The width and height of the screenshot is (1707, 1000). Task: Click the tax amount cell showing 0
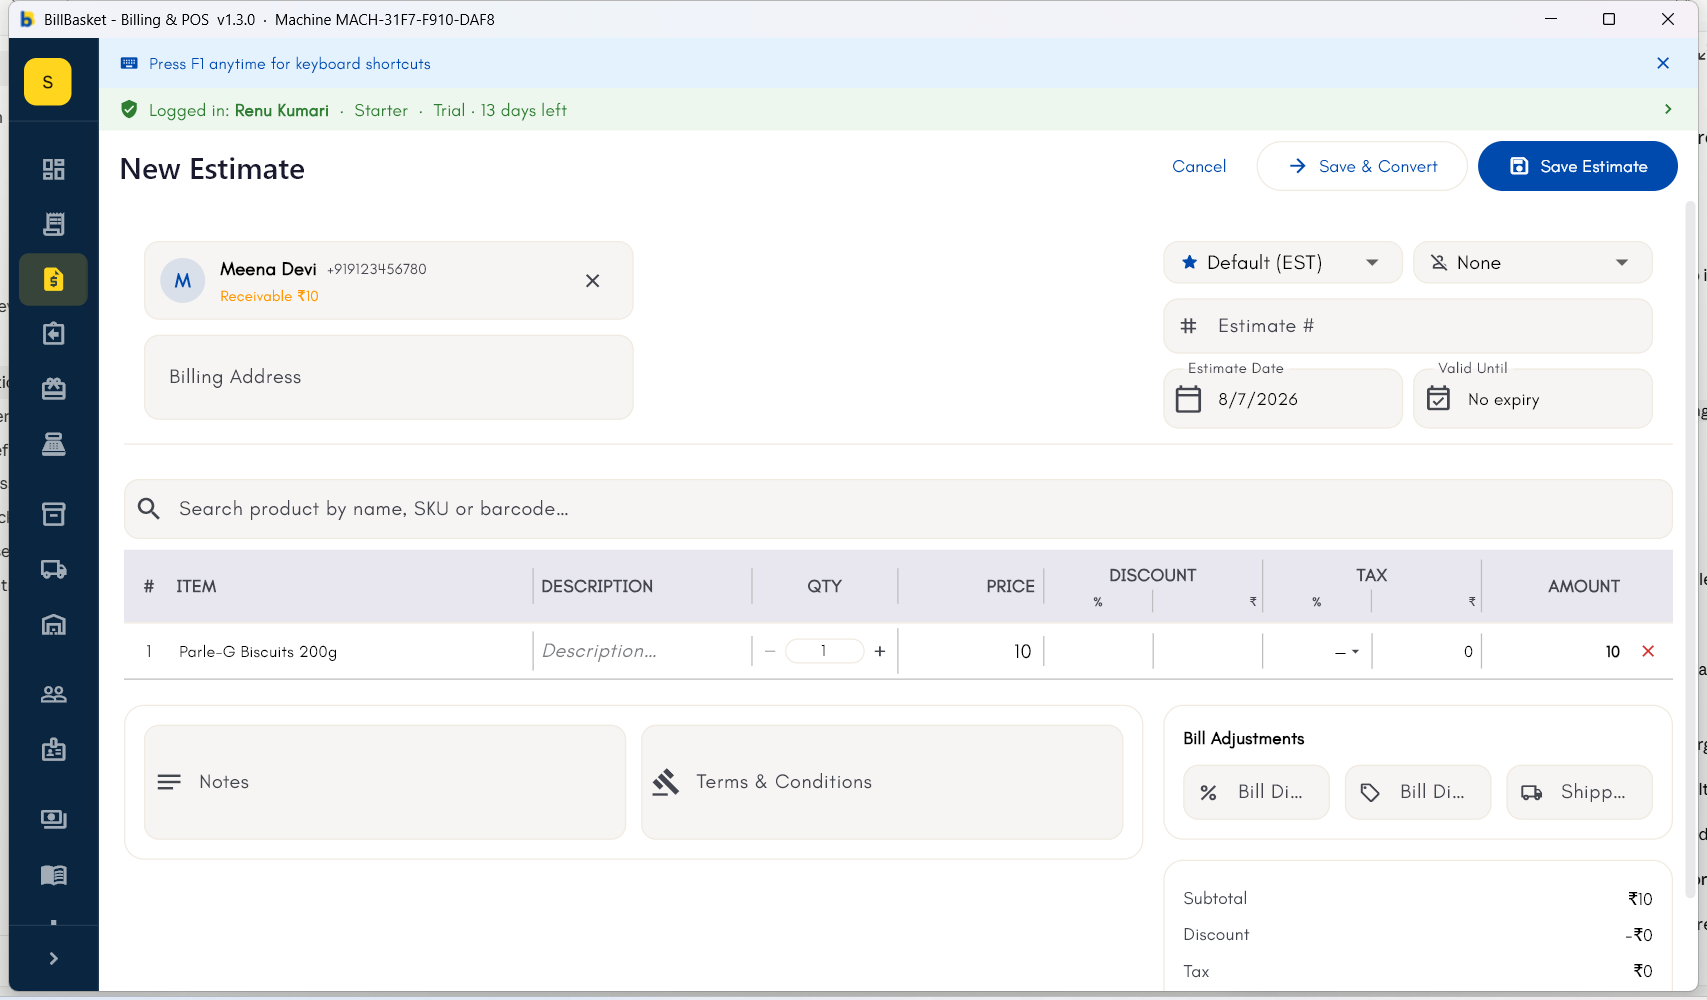pyautogui.click(x=1427, y=652)
